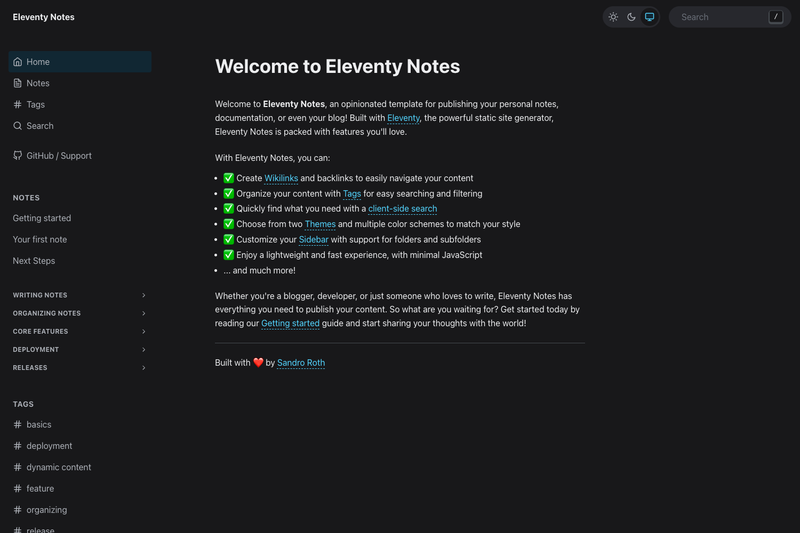Click the Notes document icon in the sidebar
This screenshot has height=533, width=800.
(17, 83)
